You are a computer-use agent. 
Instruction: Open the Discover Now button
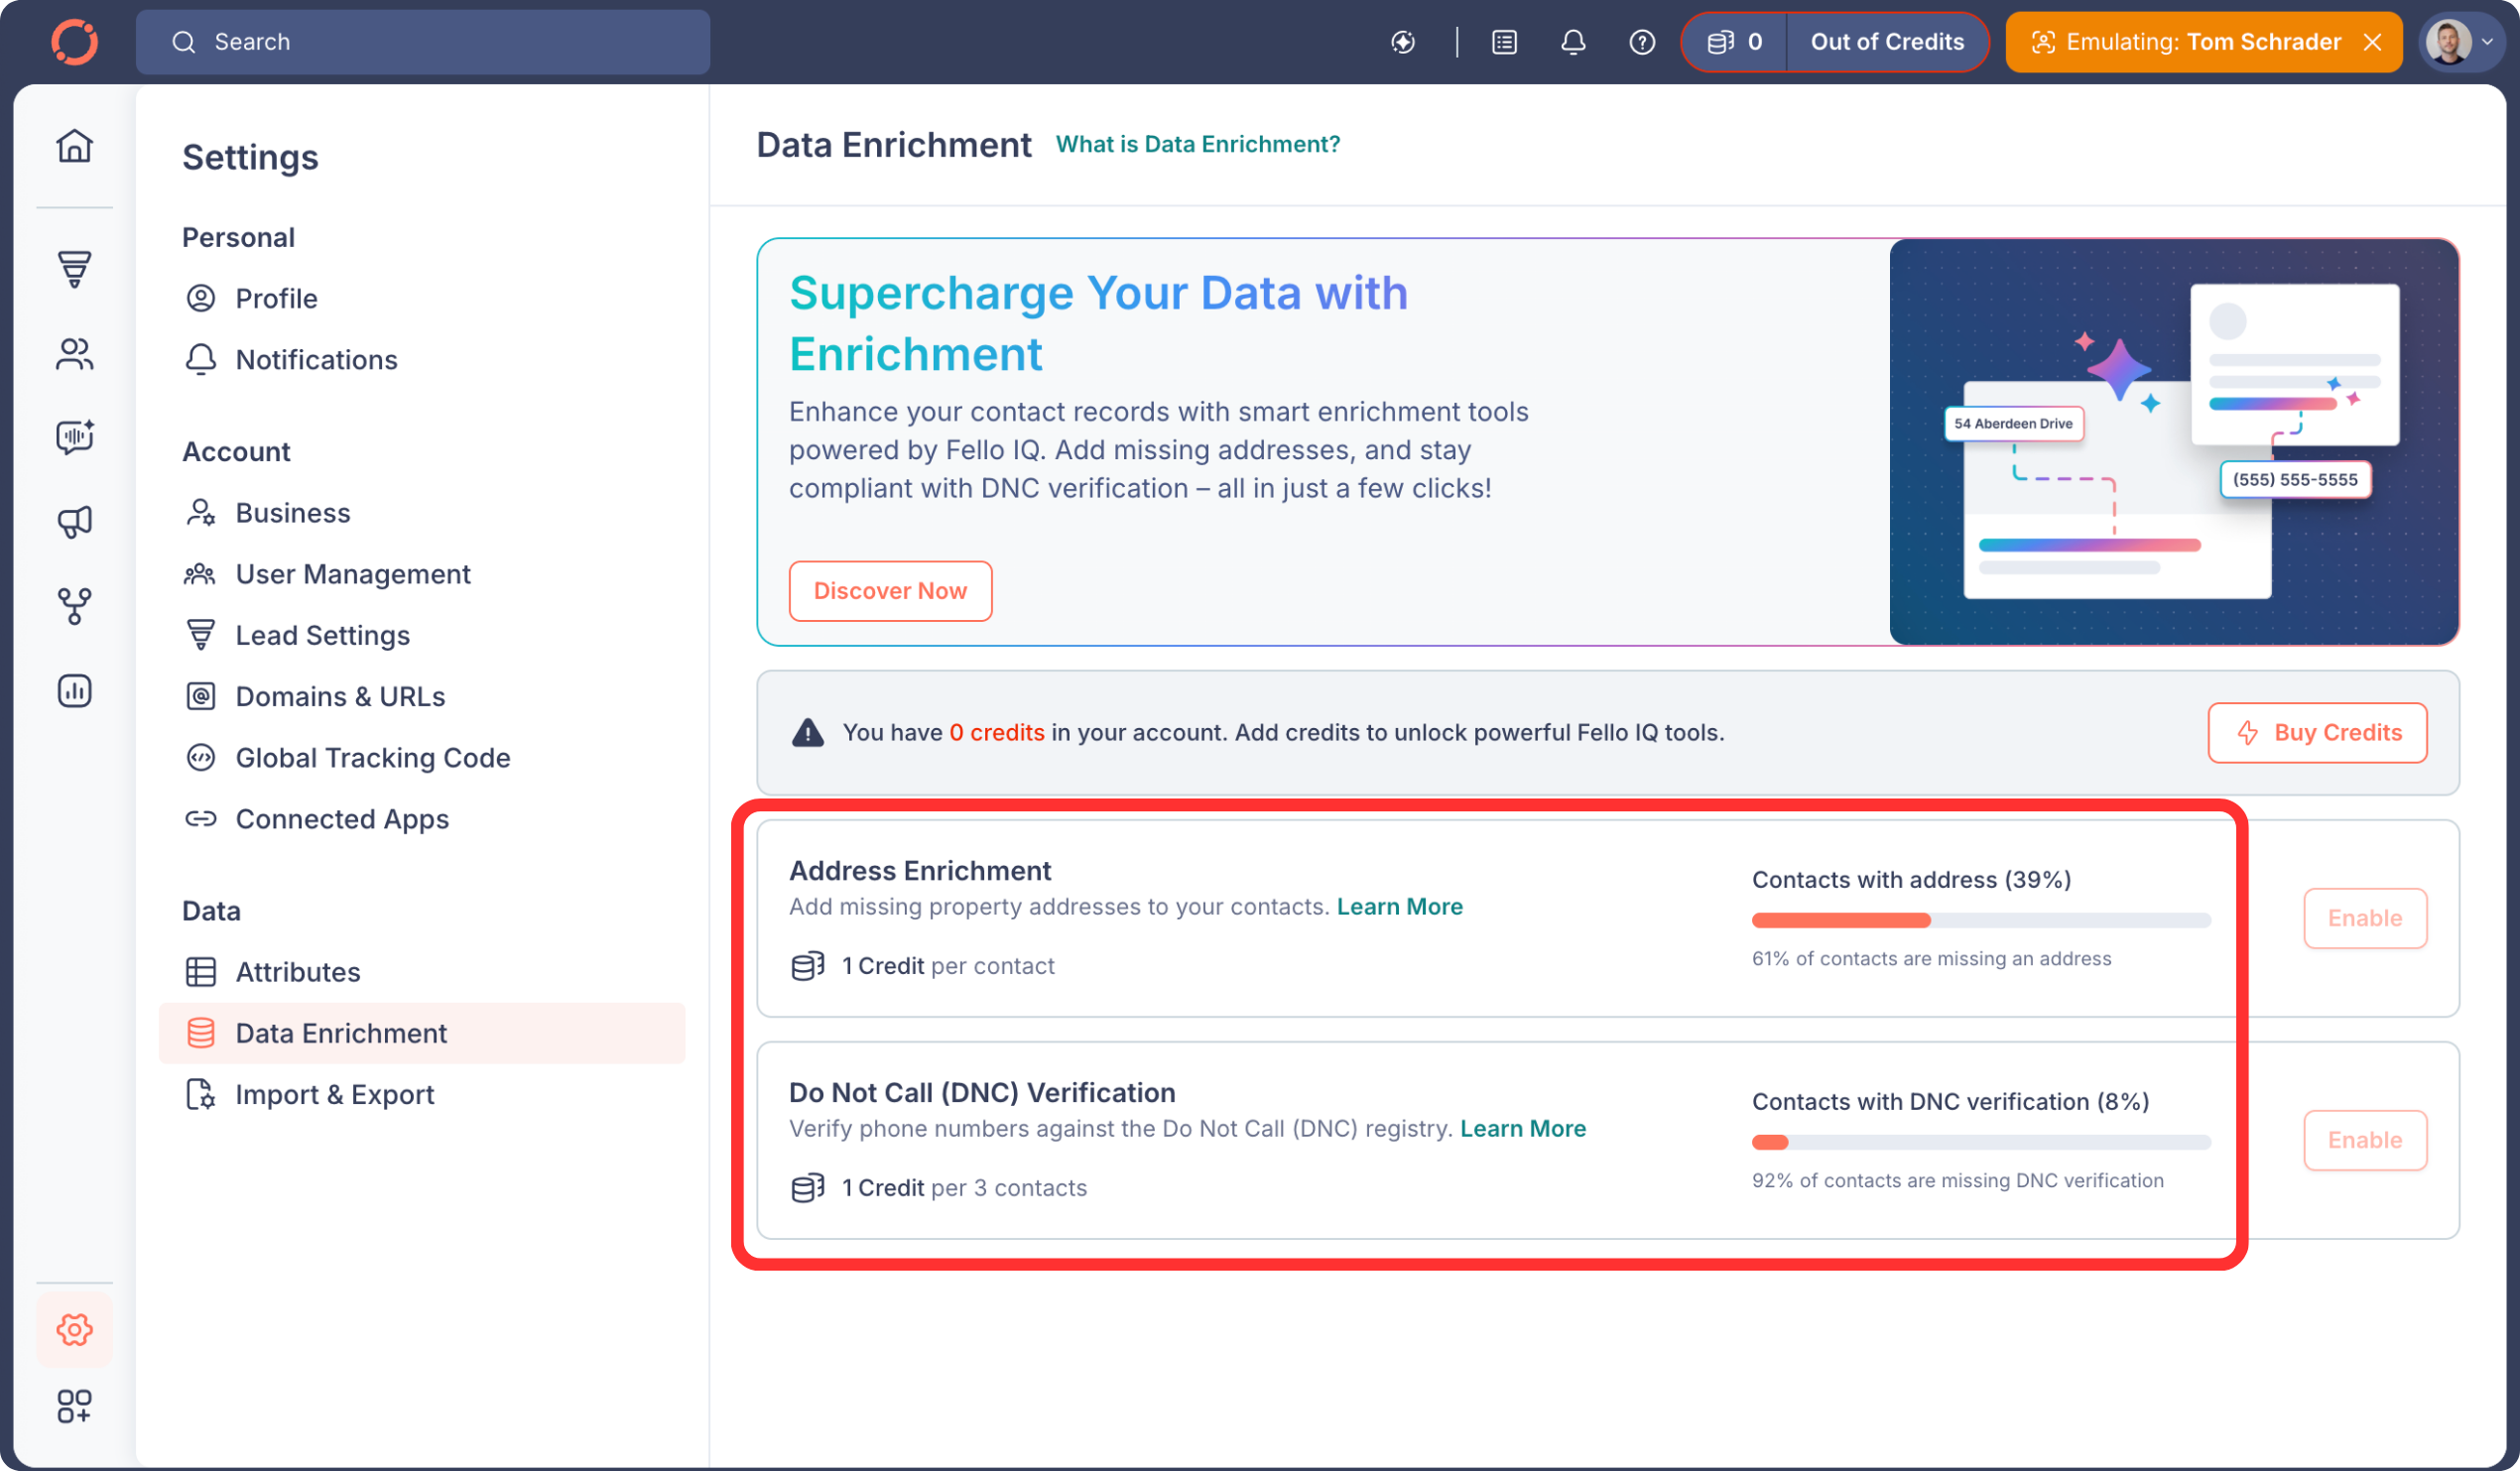[890, 591]
